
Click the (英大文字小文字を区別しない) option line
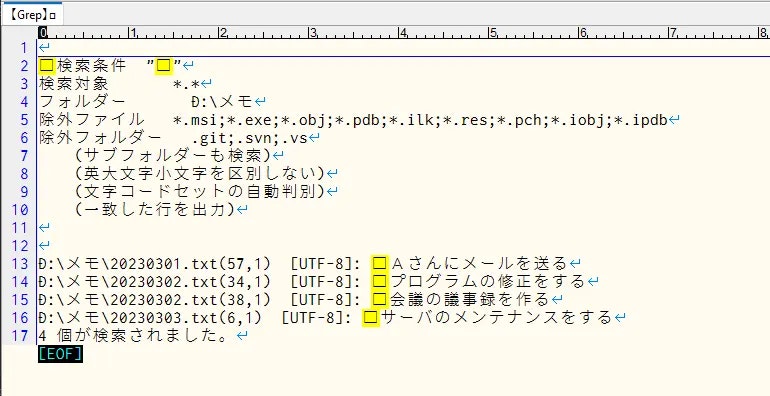[x=200, y=173]
